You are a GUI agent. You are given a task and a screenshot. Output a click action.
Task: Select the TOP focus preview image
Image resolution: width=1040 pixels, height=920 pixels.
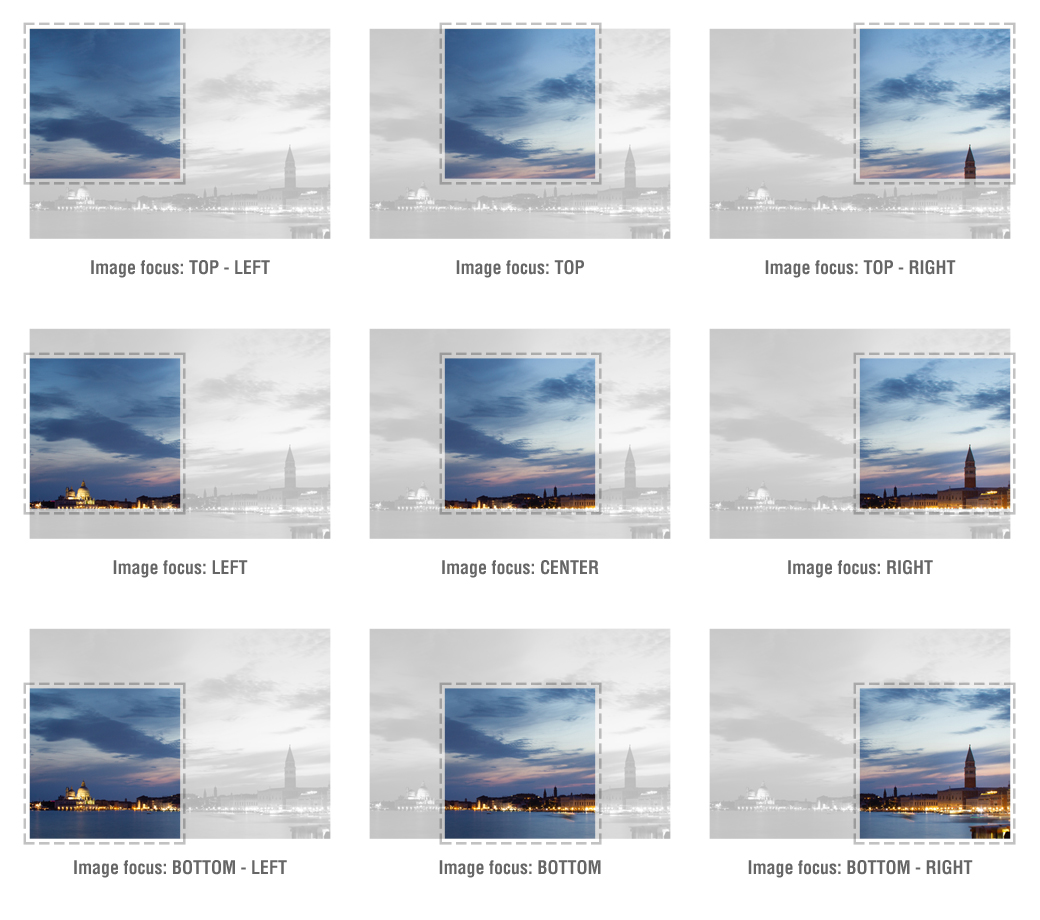click(520, 133)
